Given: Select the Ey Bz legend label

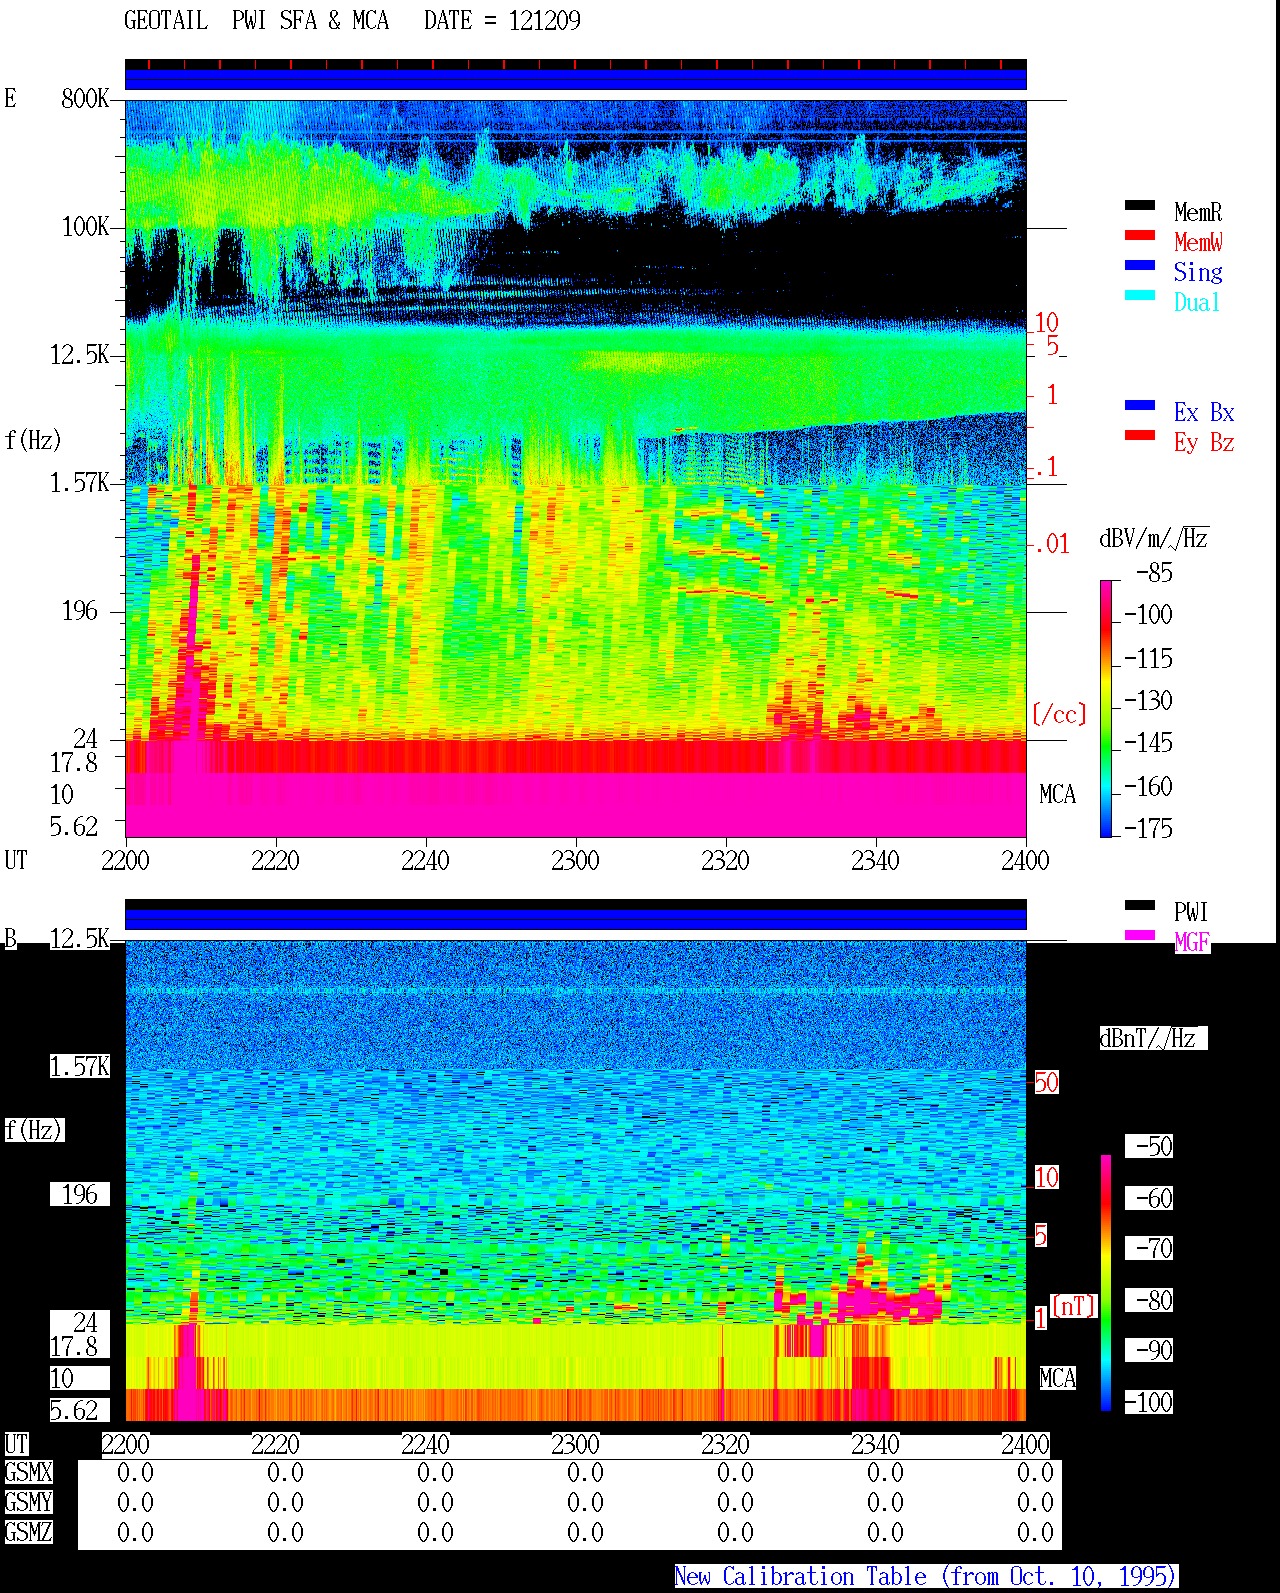Looking at the screenshot, I should 1204,442.
